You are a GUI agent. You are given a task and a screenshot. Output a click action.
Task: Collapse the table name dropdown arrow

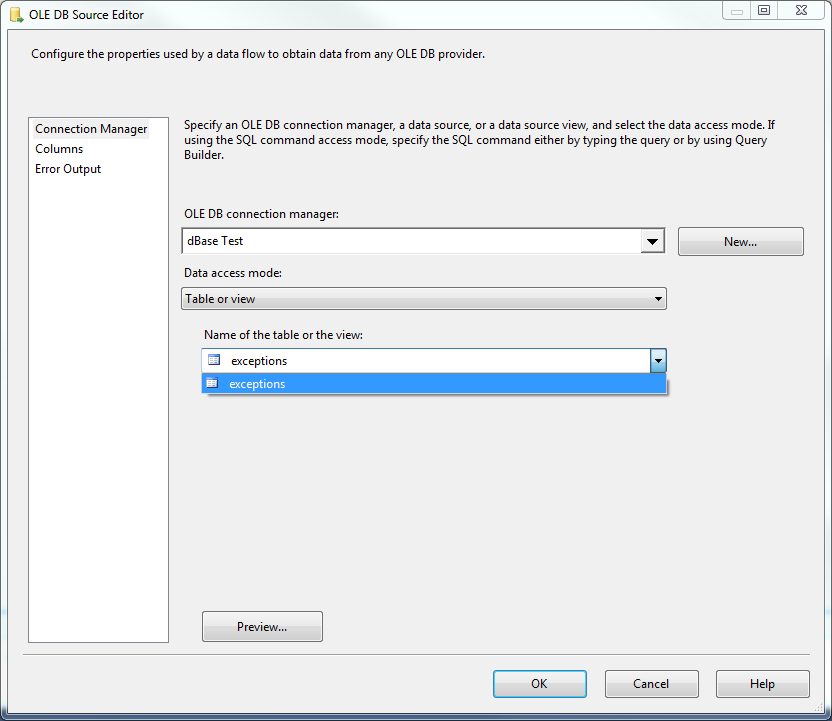tap(658, 361)
